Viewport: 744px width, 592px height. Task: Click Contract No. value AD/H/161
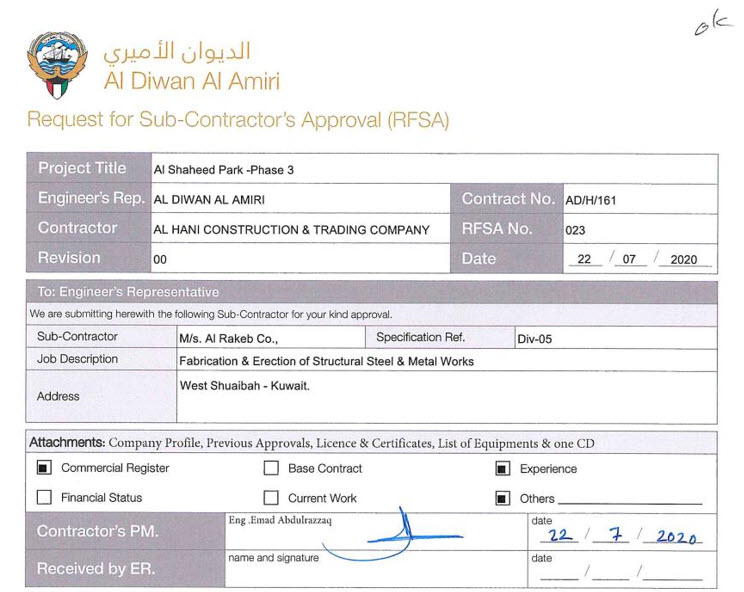coord(591,200)
